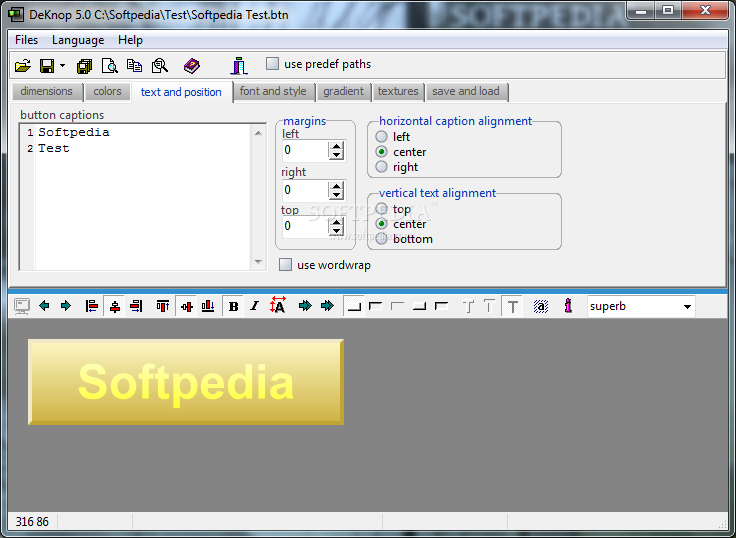The width and height of the screenshot is (736, 538).
Task: Decrease the right margin value
Action: [336, 195]
